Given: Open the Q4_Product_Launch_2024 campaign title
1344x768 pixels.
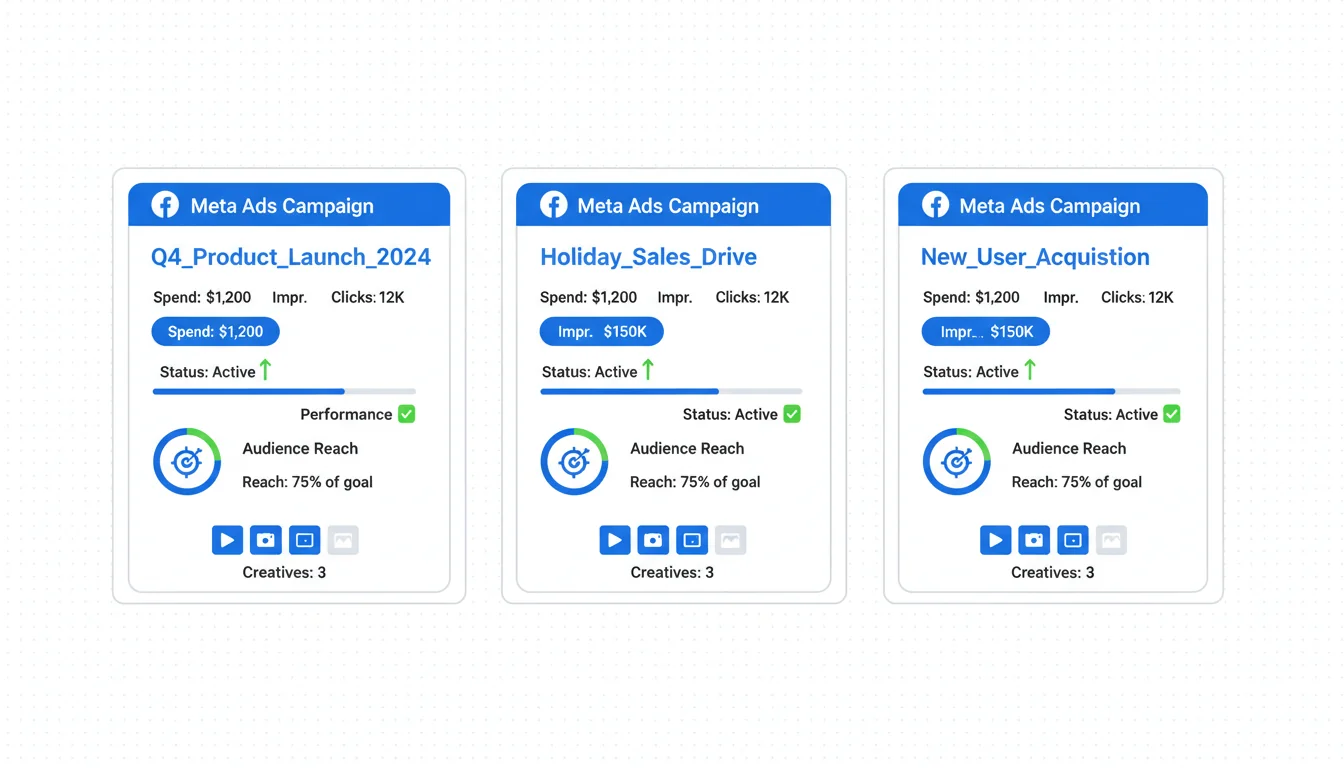Looking at the screenshot, I should pos(290,257).
